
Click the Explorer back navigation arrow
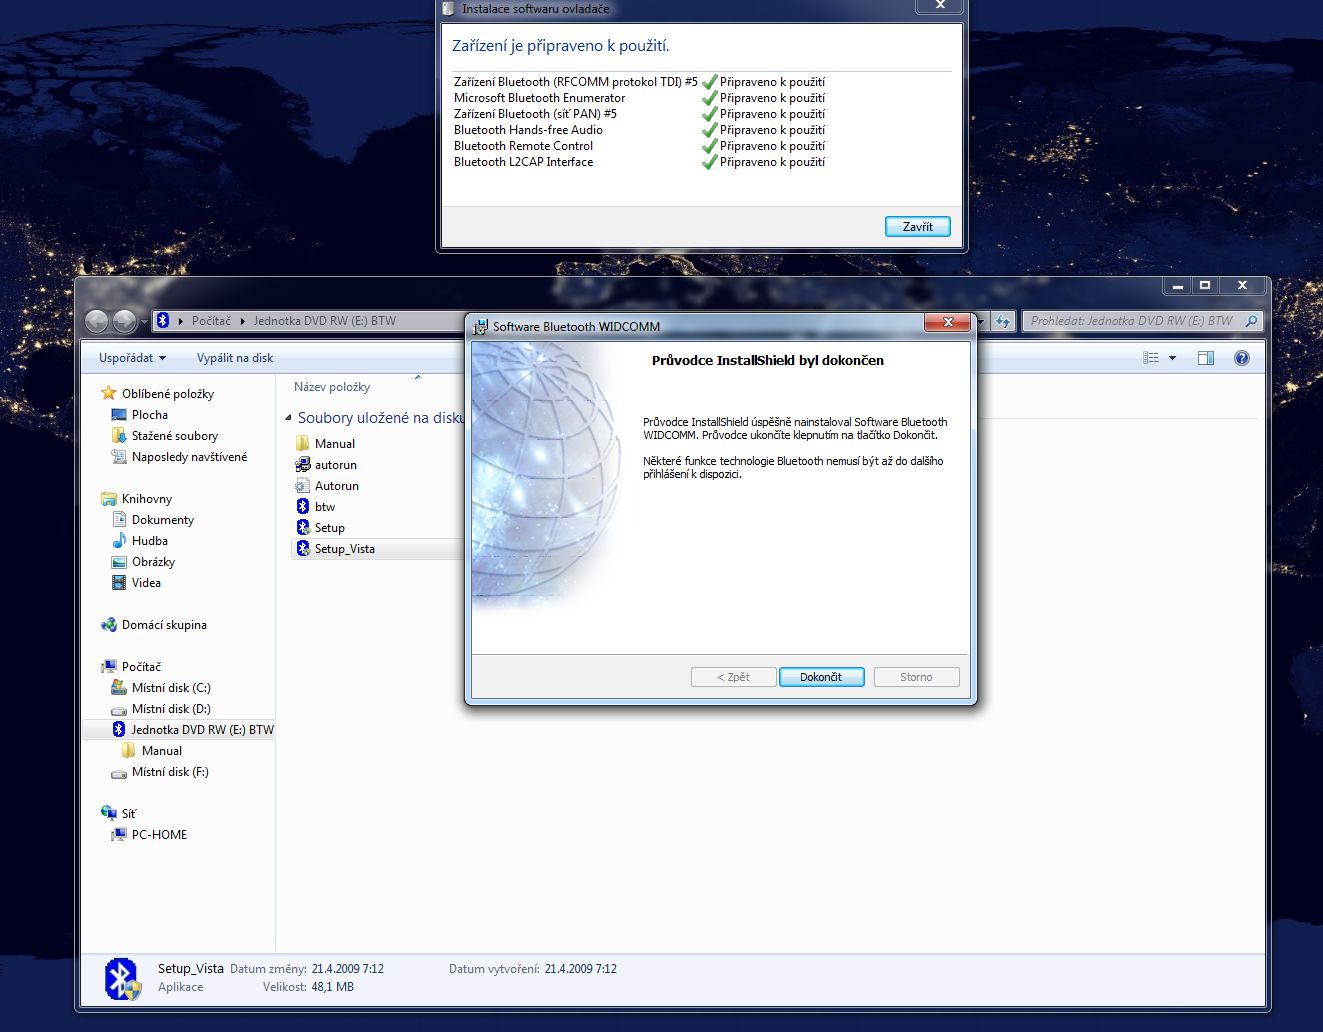(97, 321)
